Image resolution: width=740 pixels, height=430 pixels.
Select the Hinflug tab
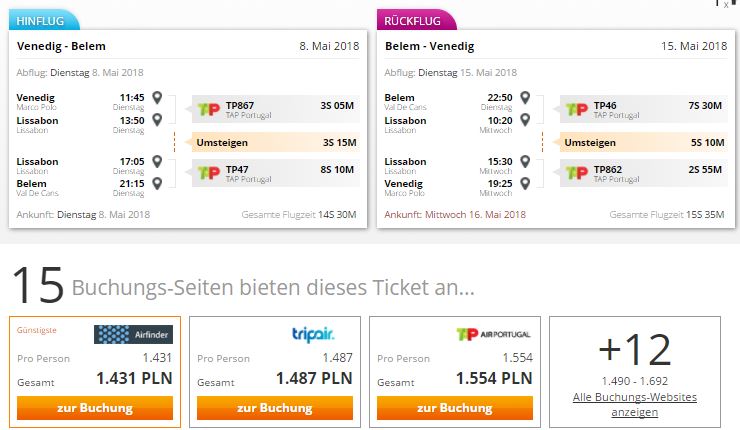coord(44,20)
